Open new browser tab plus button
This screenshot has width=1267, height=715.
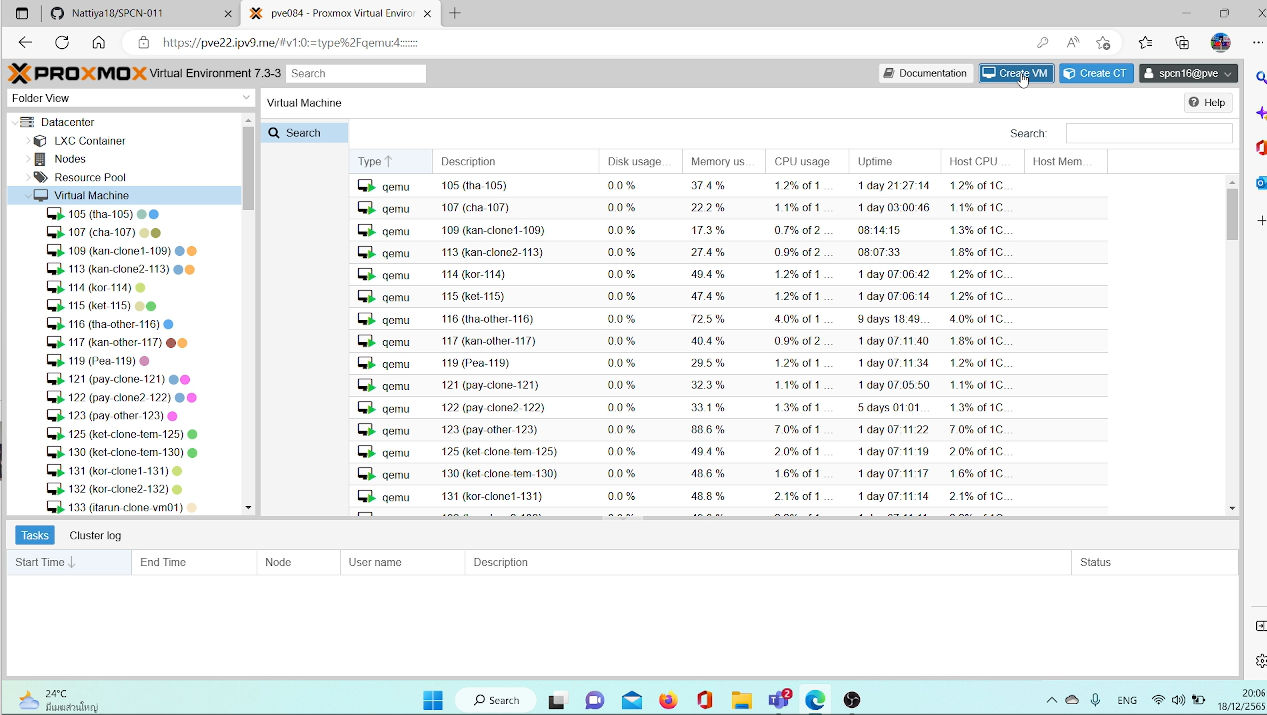[x=455, y=13]
